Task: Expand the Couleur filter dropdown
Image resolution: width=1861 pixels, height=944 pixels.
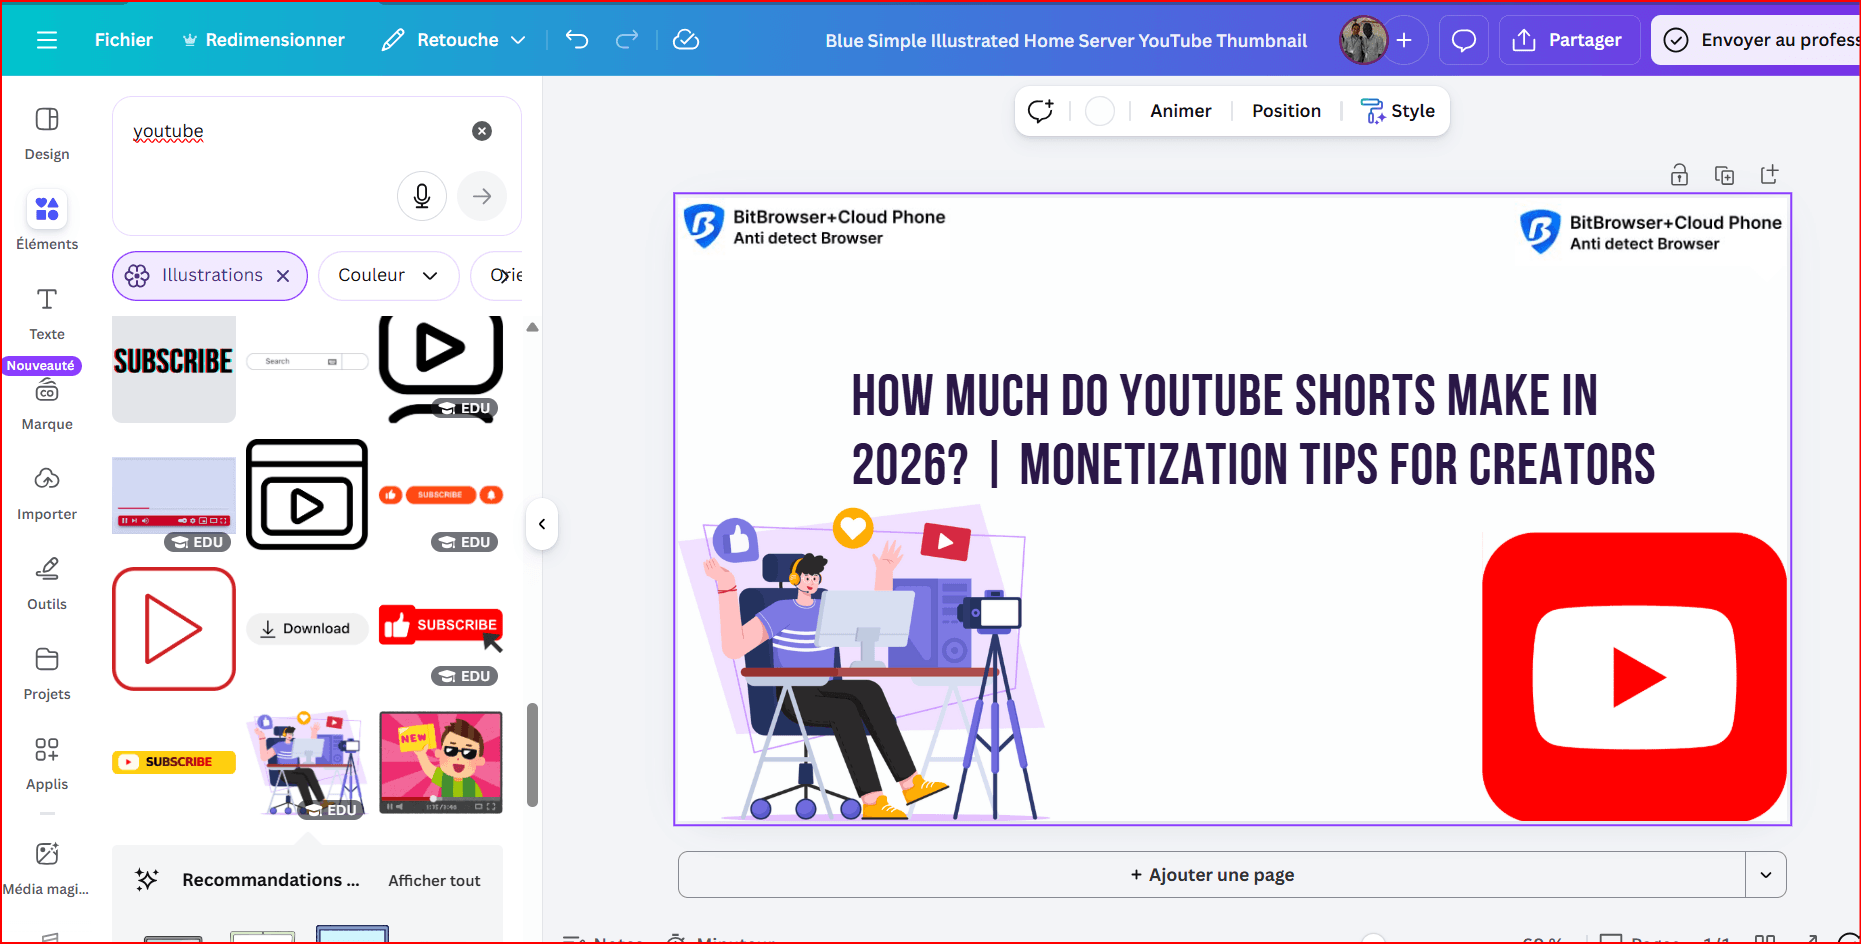Action: (388, 276)
